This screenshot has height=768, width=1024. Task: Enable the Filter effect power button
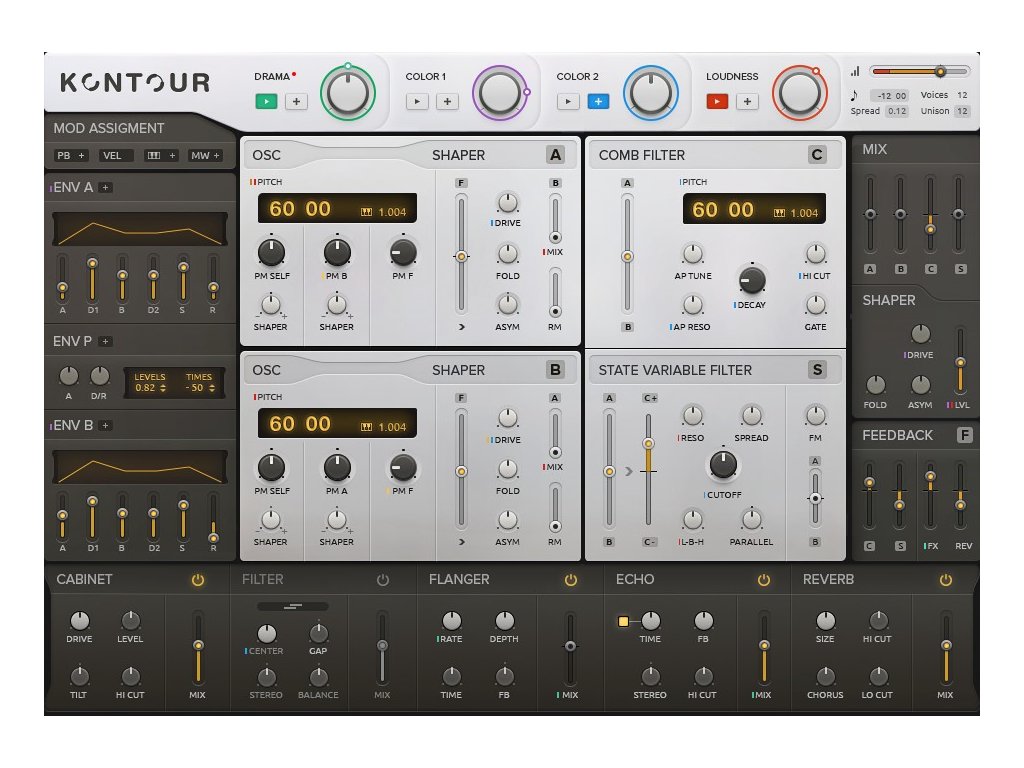(383, 580)
